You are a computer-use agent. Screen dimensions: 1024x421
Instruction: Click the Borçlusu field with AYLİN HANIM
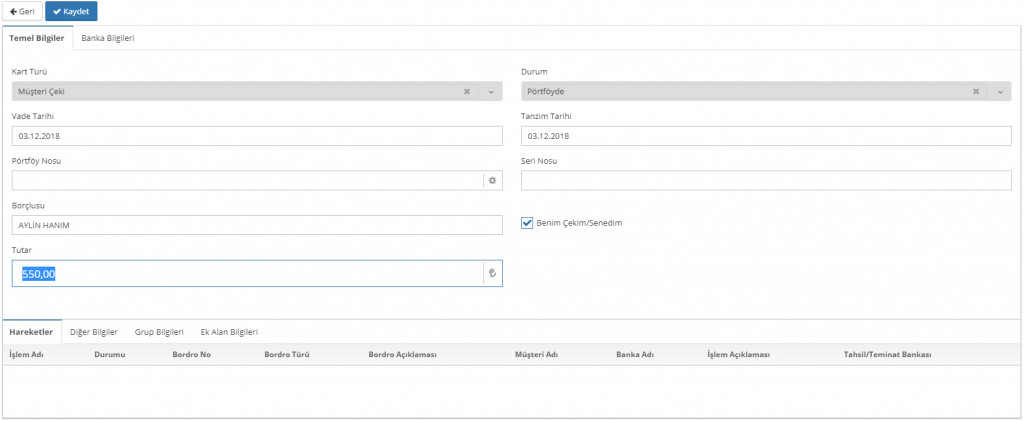(x=256, y=225)
